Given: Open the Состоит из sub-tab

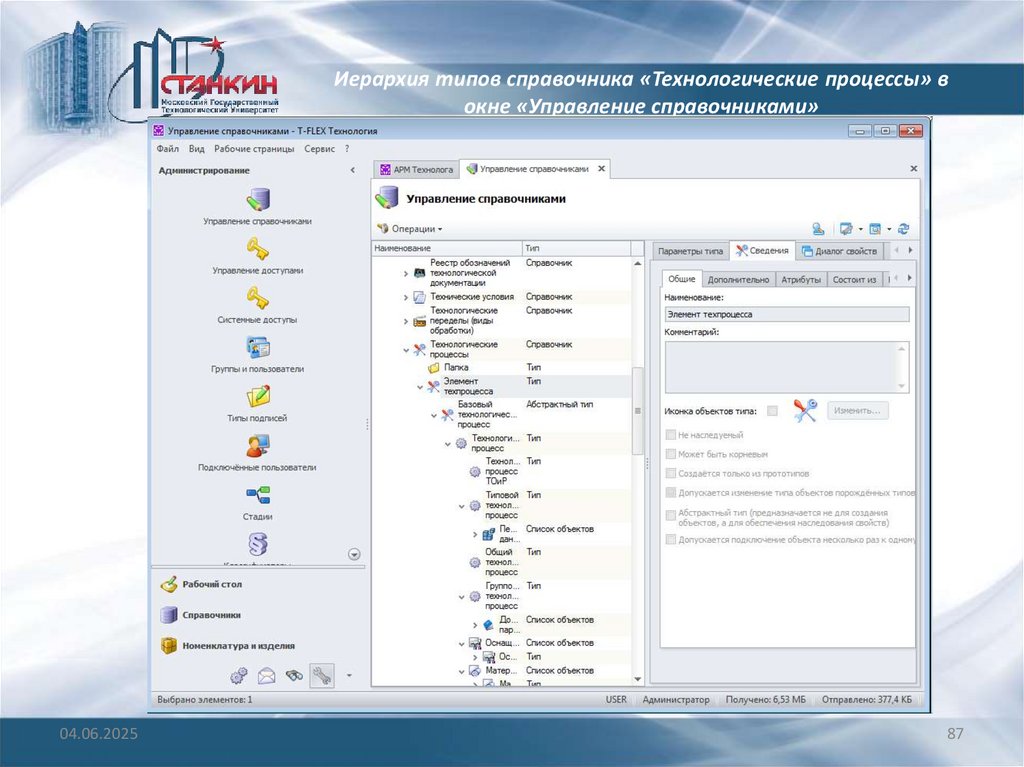Looking at the screenshot, I should pos(854,280).
